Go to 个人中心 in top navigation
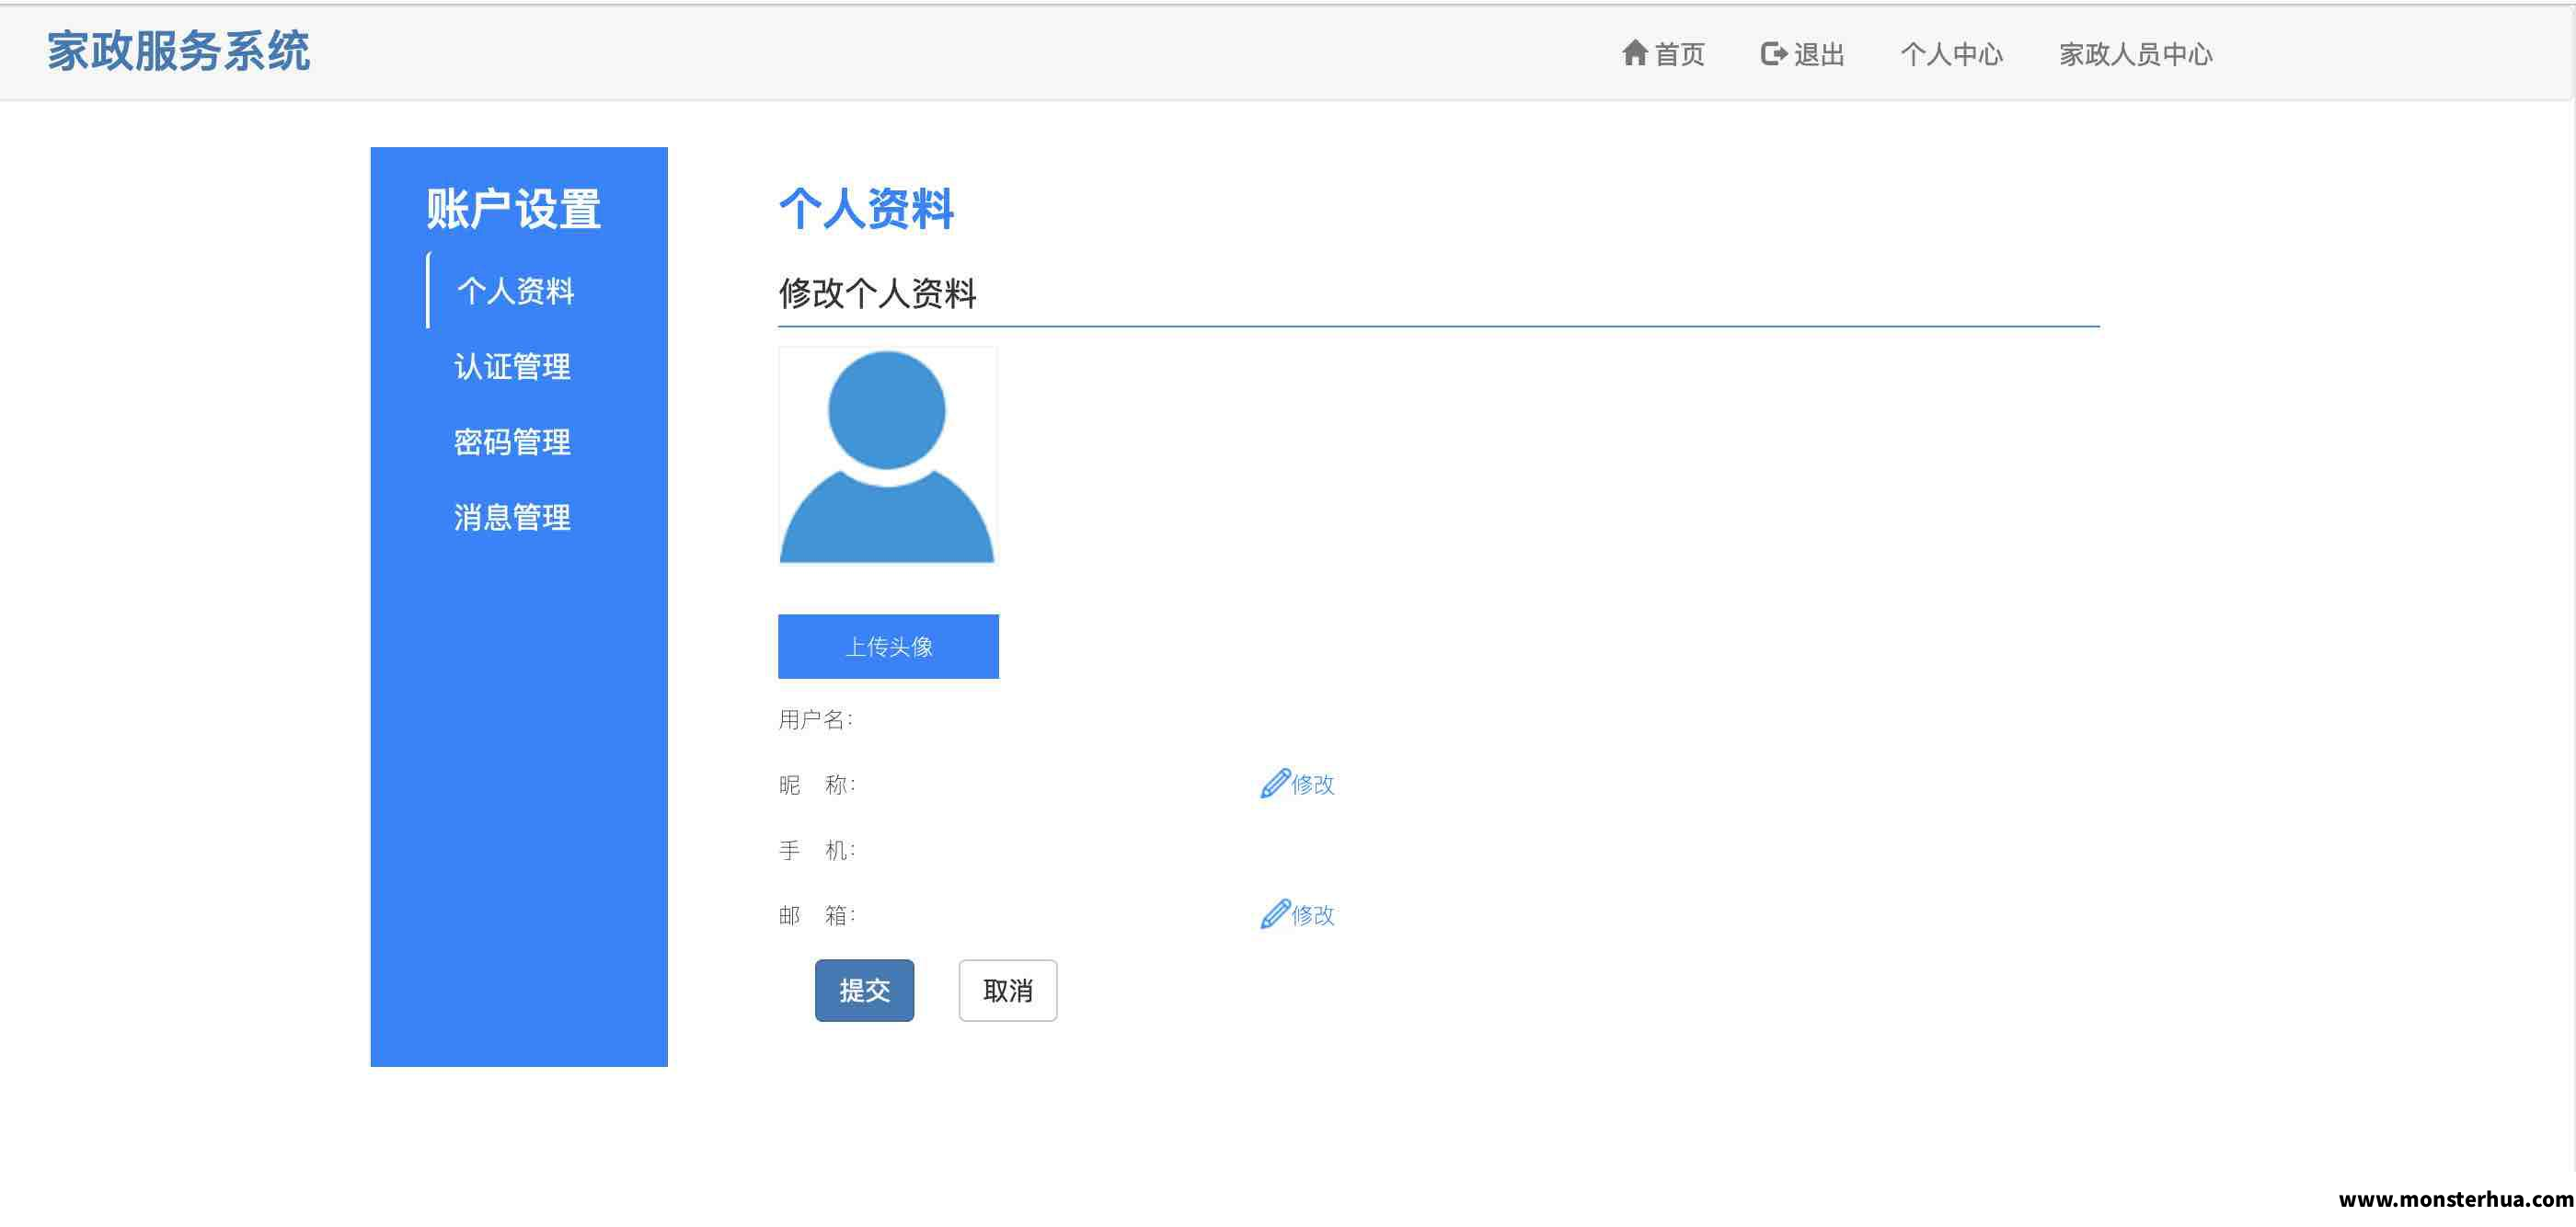Image resolution: width=2576 pixels, height=1227 pixels. [x=1951, y=54]
